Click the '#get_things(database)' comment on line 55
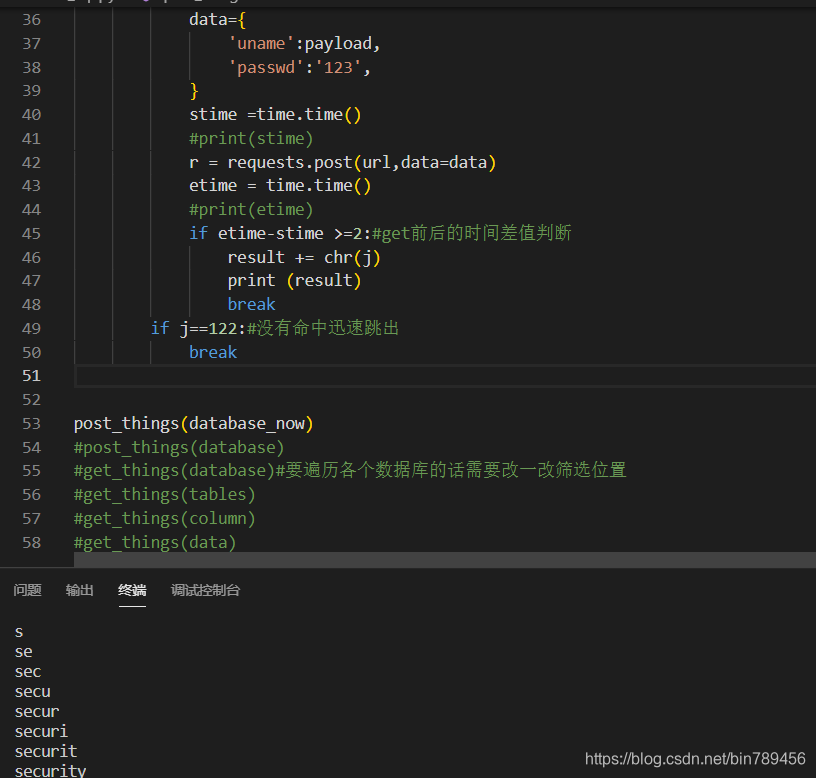The height and width of the screenshot is (778, 816). pyautogui.click(x=174, y=470)
